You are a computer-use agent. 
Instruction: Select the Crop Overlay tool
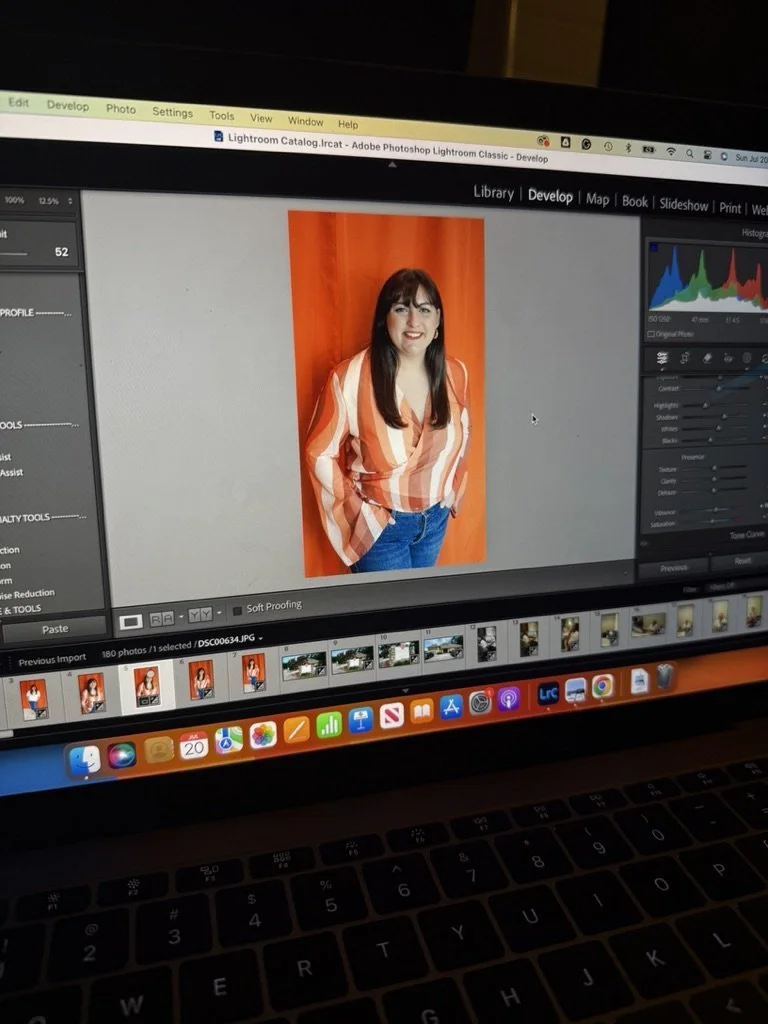(x=684, y=357)
